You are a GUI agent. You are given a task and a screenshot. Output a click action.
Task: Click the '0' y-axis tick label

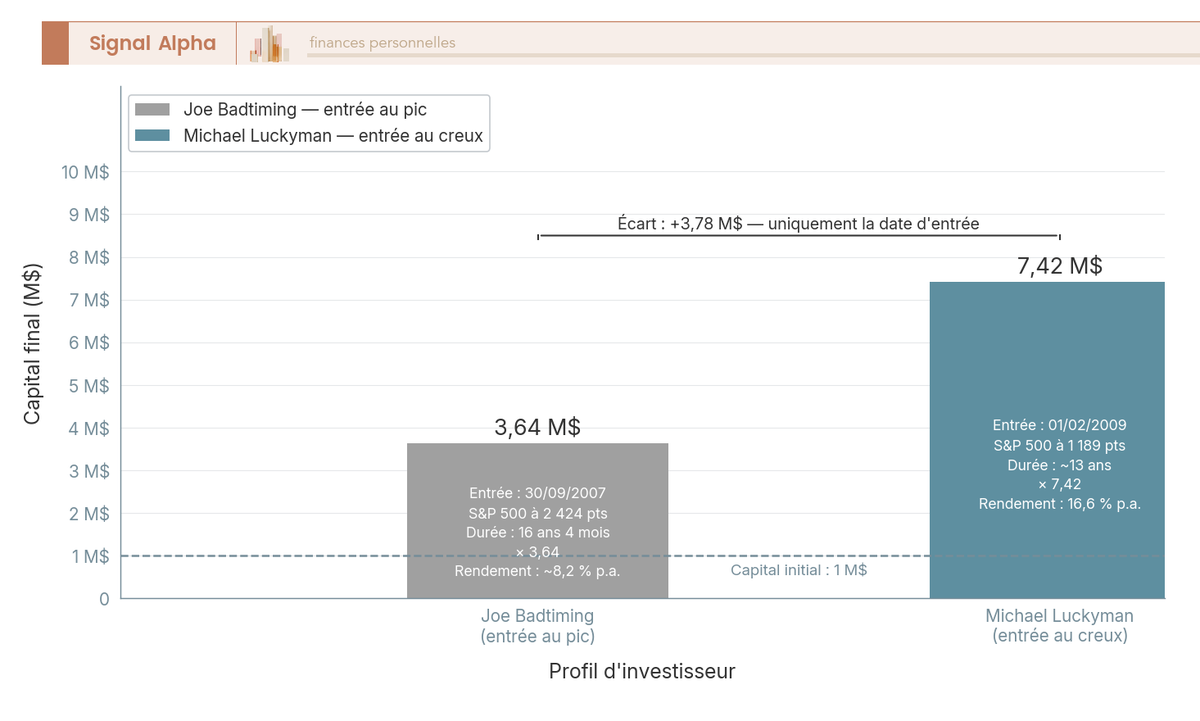coord(104,599)
